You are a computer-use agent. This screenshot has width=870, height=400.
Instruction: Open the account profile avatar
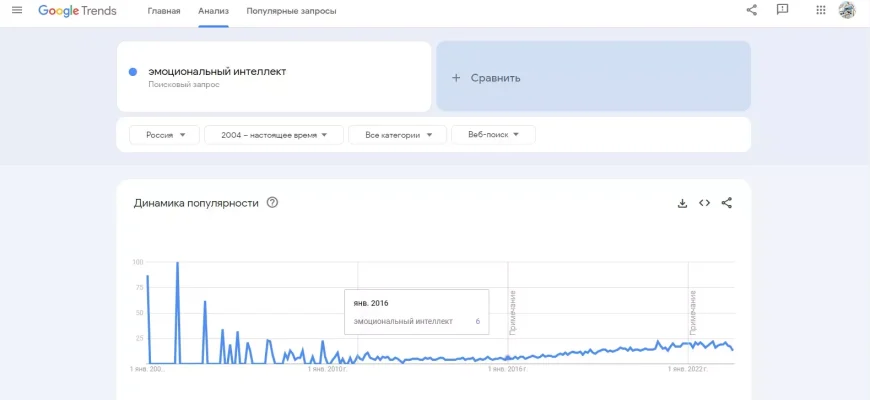tap(847, 11)
